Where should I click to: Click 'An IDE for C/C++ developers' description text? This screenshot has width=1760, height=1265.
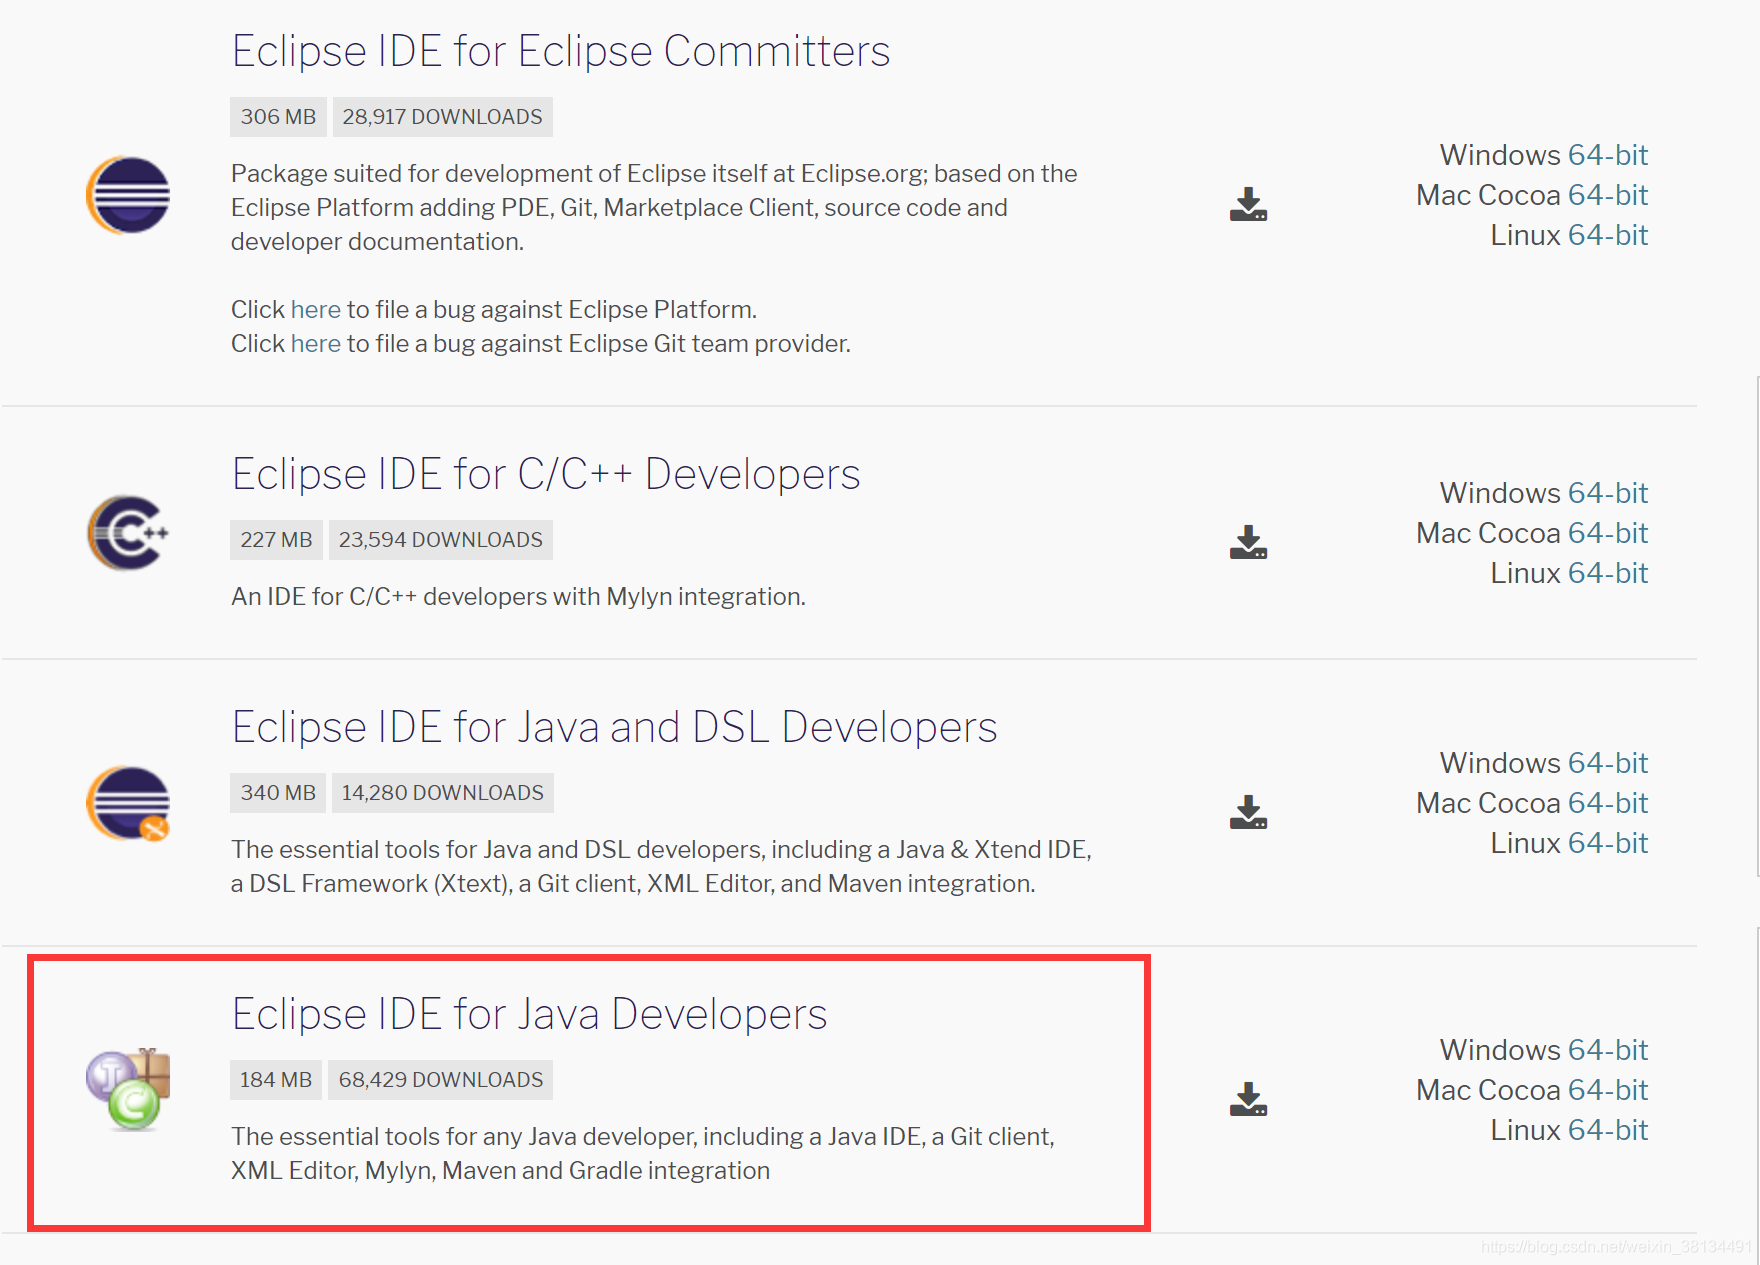coord(518,597)
